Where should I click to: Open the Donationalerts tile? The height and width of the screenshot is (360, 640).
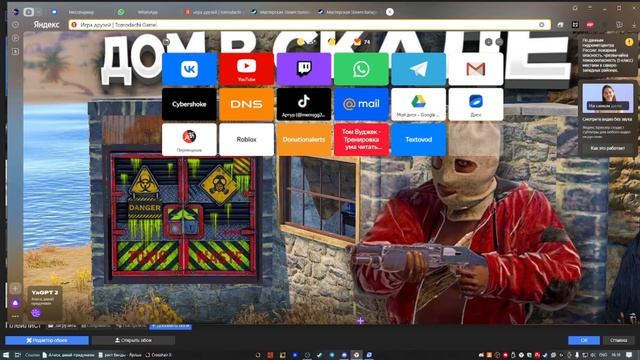coord(304,140)
